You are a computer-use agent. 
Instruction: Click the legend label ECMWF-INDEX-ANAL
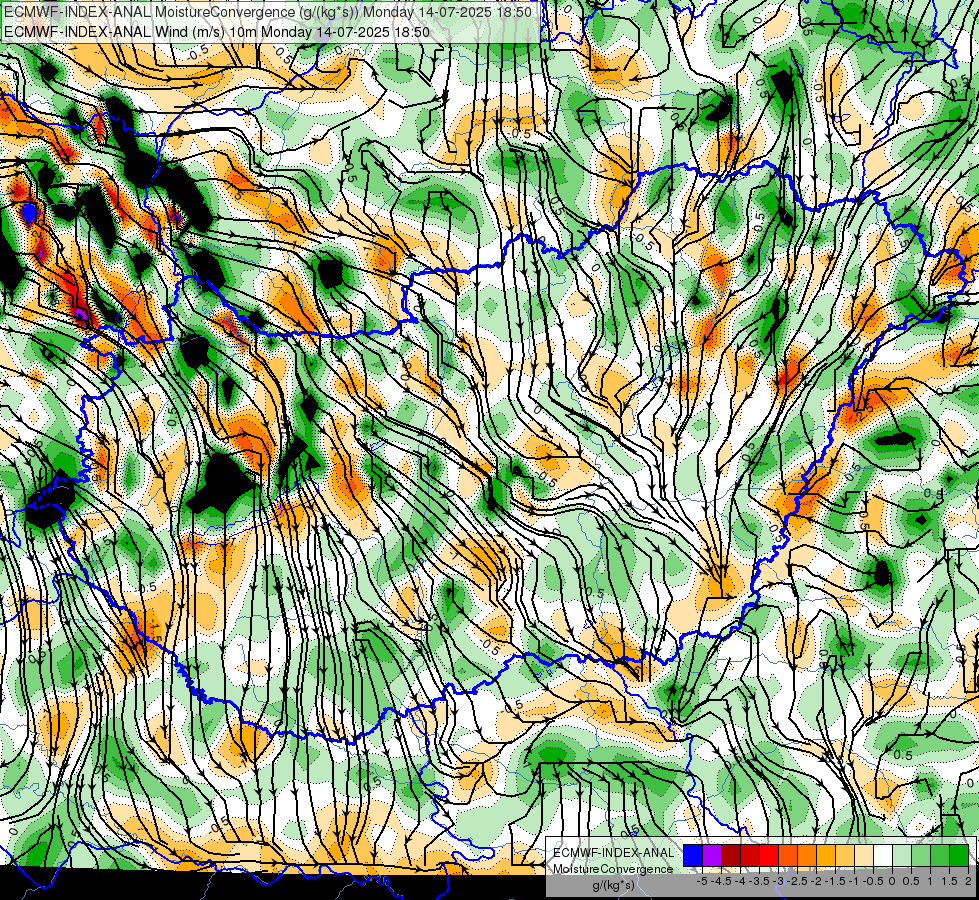click(614, 853)
